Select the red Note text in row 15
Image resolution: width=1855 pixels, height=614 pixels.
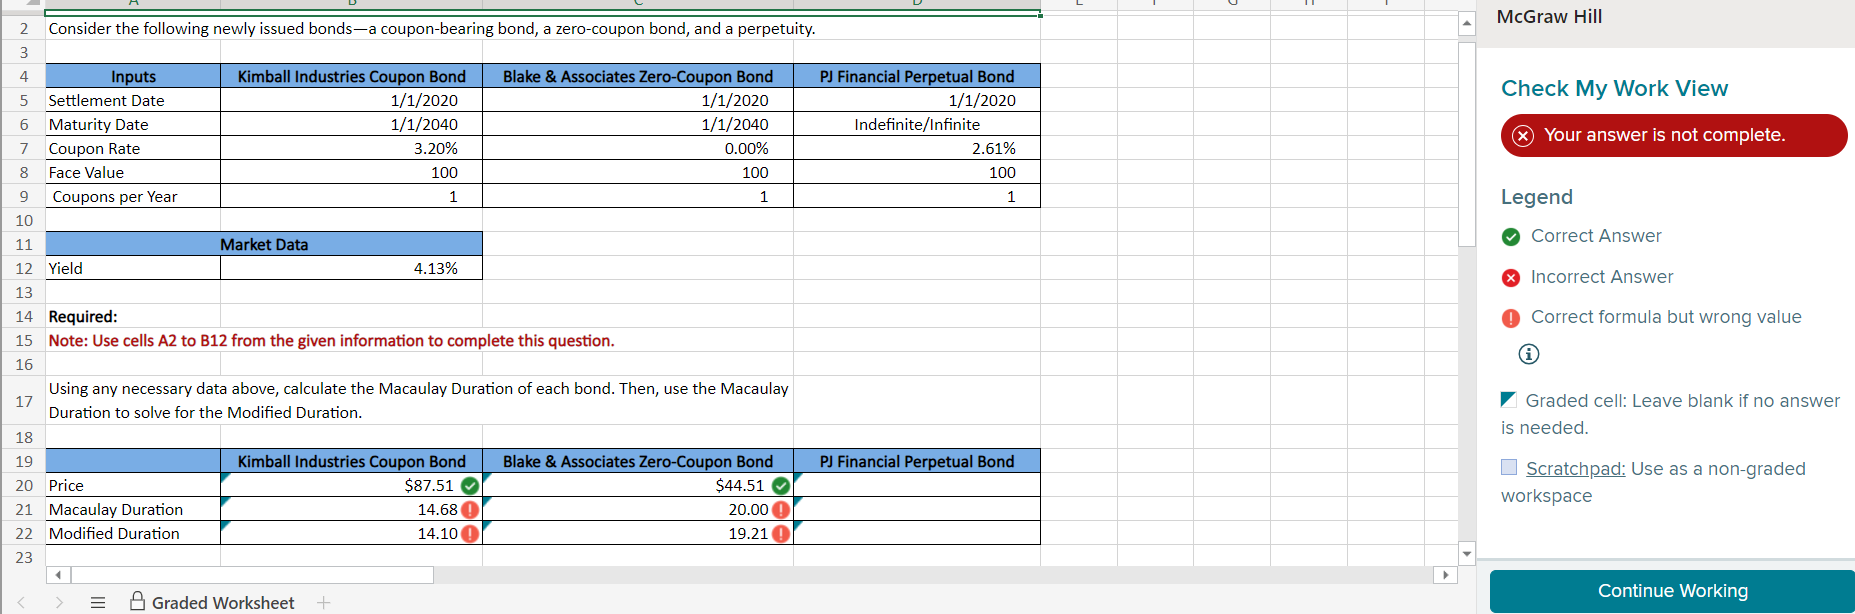pos(331,341)
